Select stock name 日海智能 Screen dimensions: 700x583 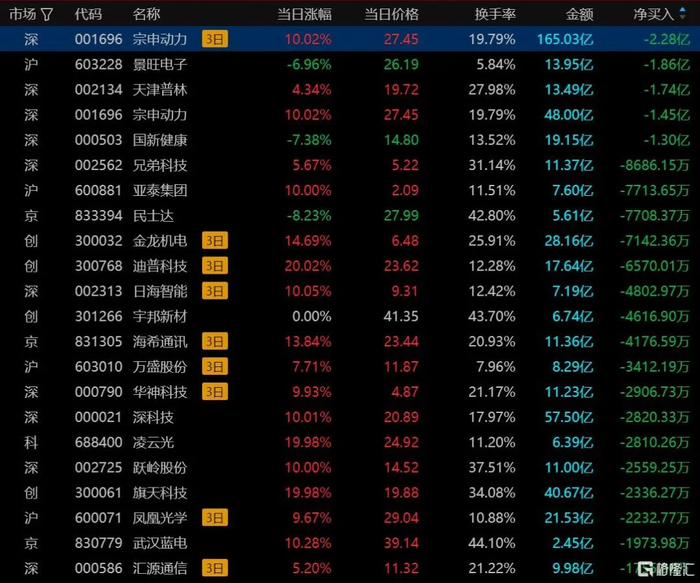160,291
